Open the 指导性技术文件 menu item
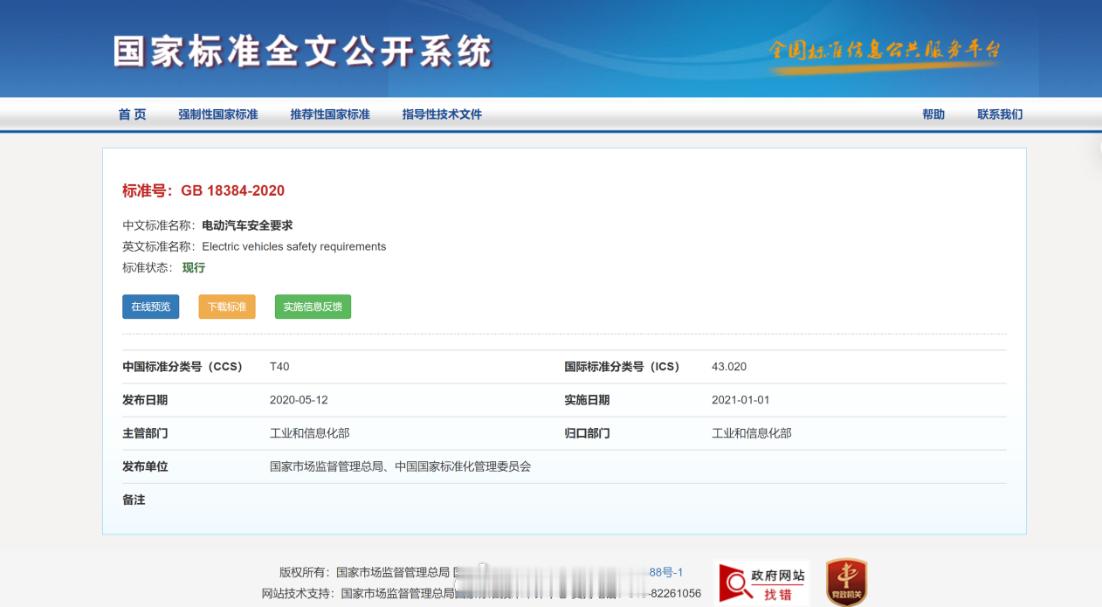This screenshot has width=1102, height=607. [443, 114]
